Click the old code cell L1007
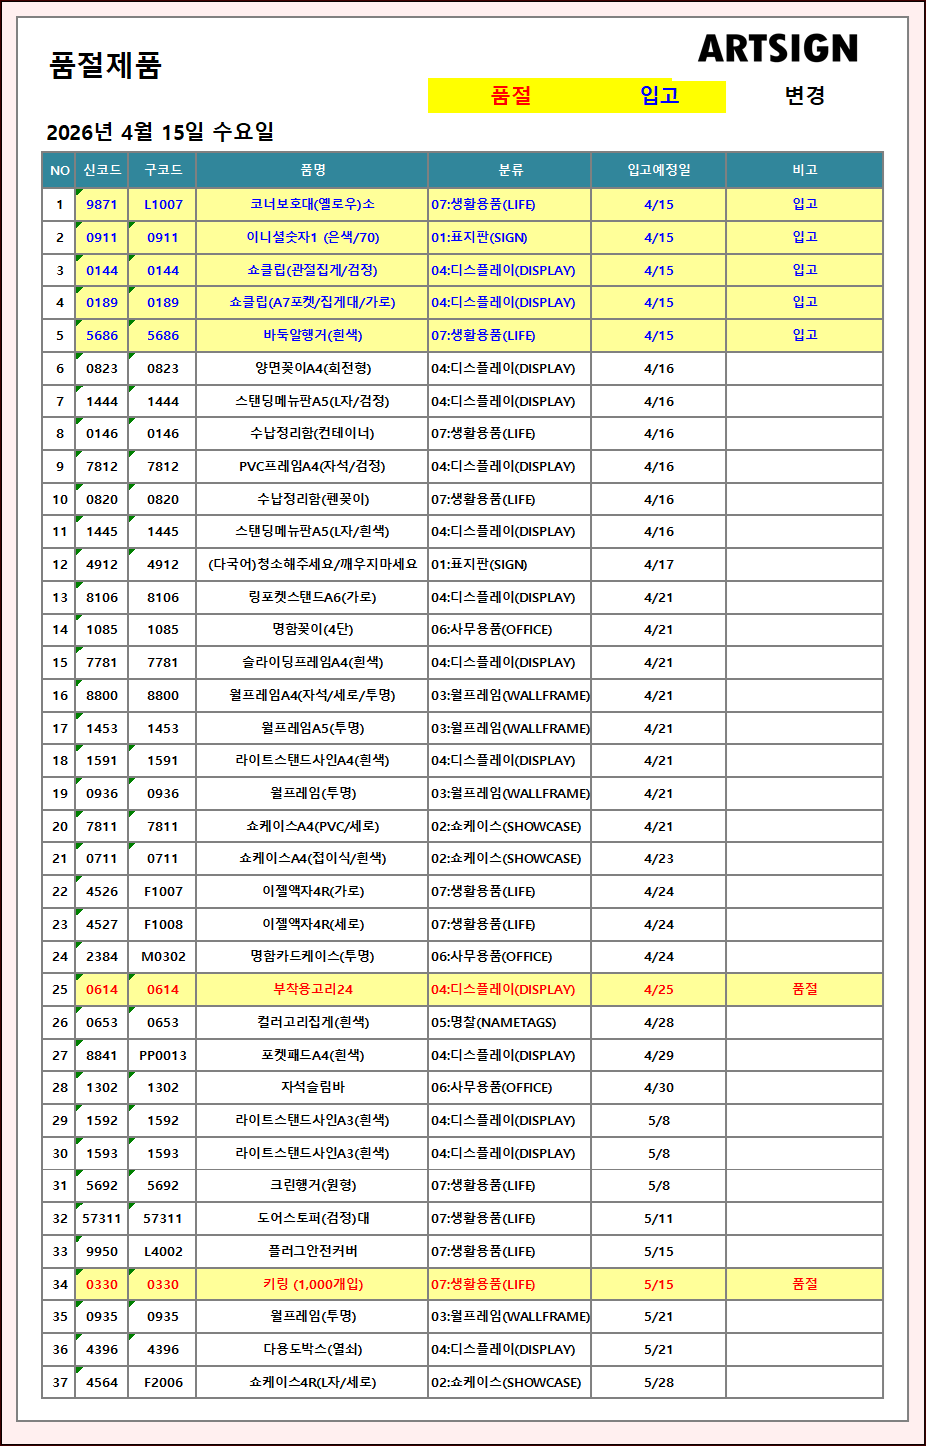This screenshot has height=1446, width=926. (x=163, y=204)
